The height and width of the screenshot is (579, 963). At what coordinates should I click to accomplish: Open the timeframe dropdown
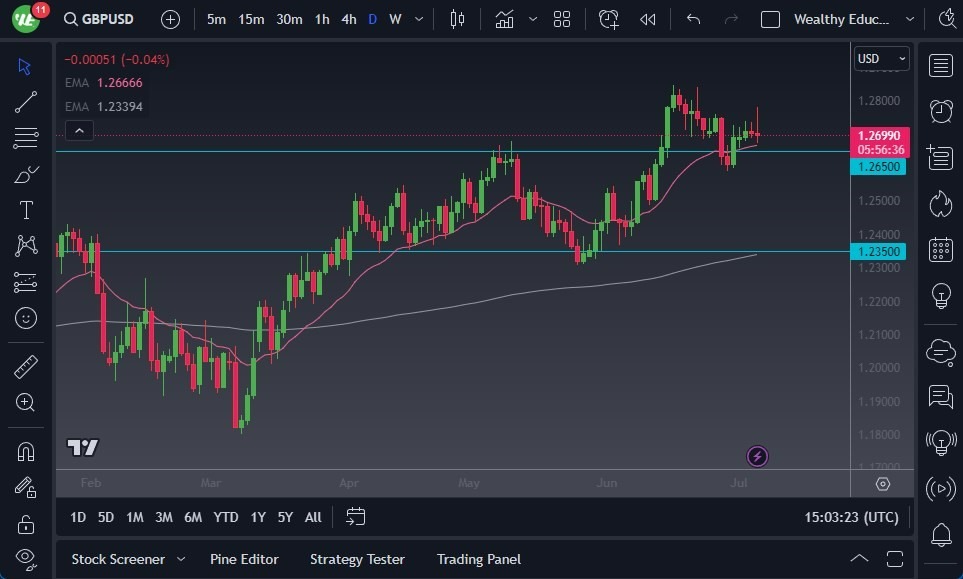[x=418, y=18]
